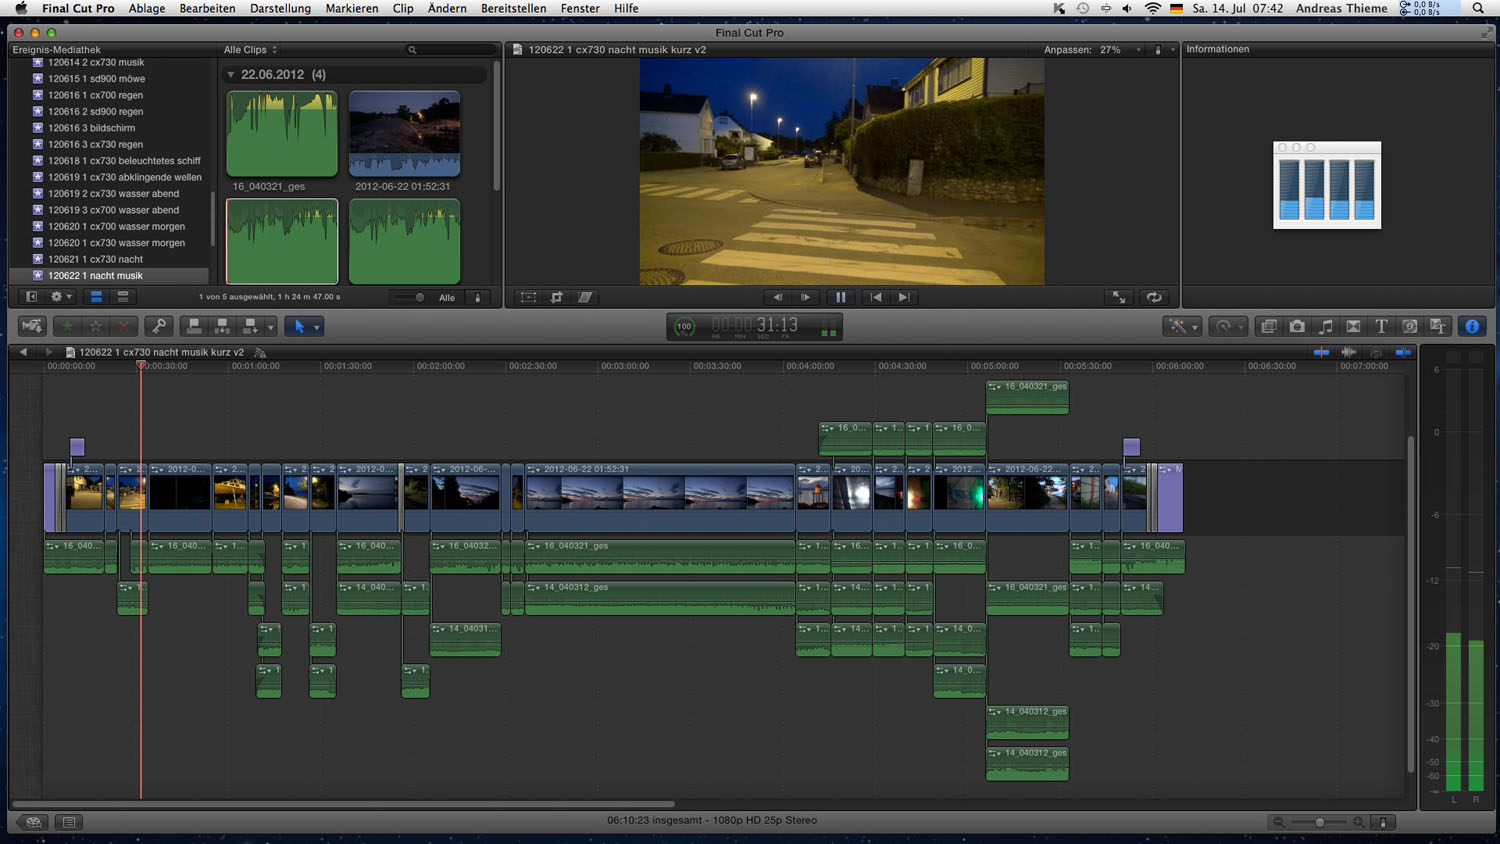Select event 120618 1 cx730 beleuchtetes schiff

[x=109, y=161]
